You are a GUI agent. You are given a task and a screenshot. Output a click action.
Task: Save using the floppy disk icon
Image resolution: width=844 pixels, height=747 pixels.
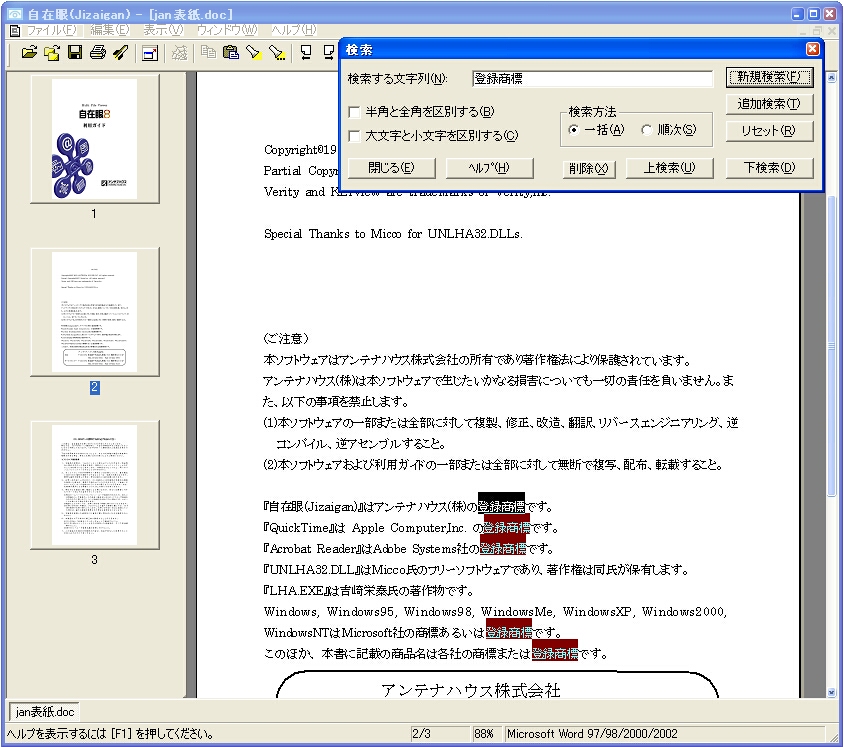75,52
